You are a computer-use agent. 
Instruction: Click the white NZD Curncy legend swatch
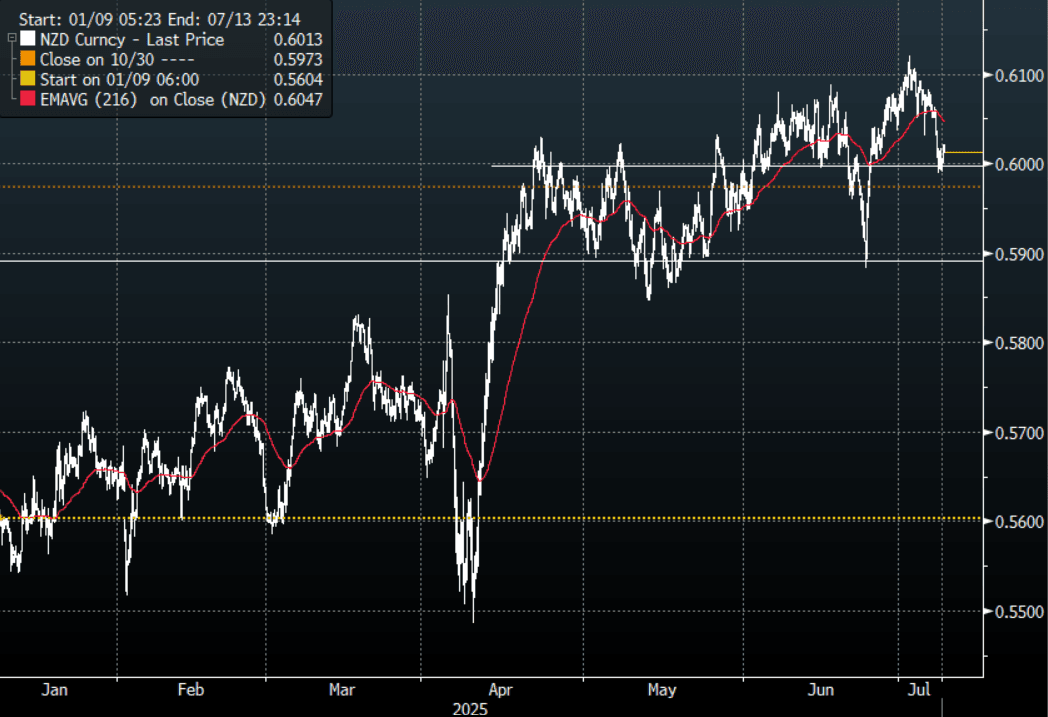coord(27,39)
